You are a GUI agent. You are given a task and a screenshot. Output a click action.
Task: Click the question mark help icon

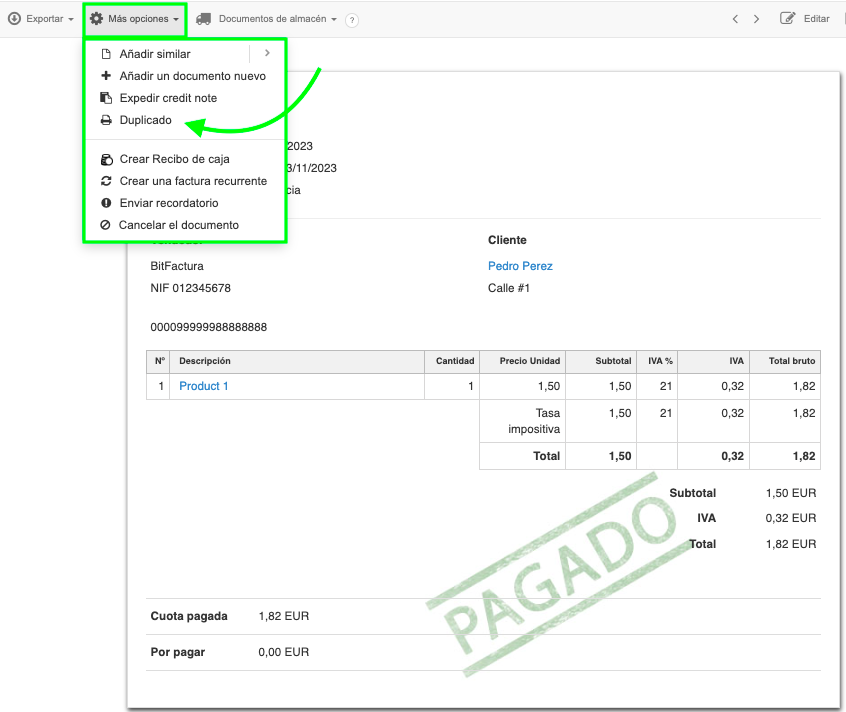pos(352,20)
